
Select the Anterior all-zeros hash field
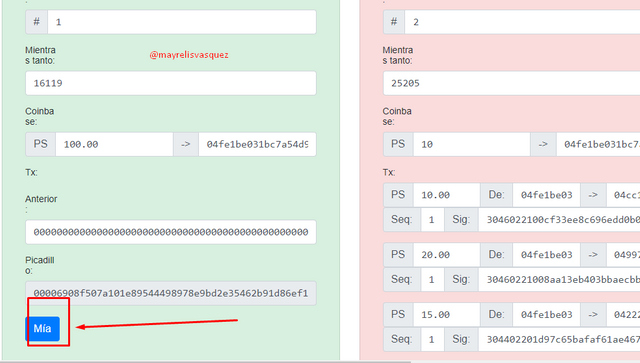tap(171, 232)
